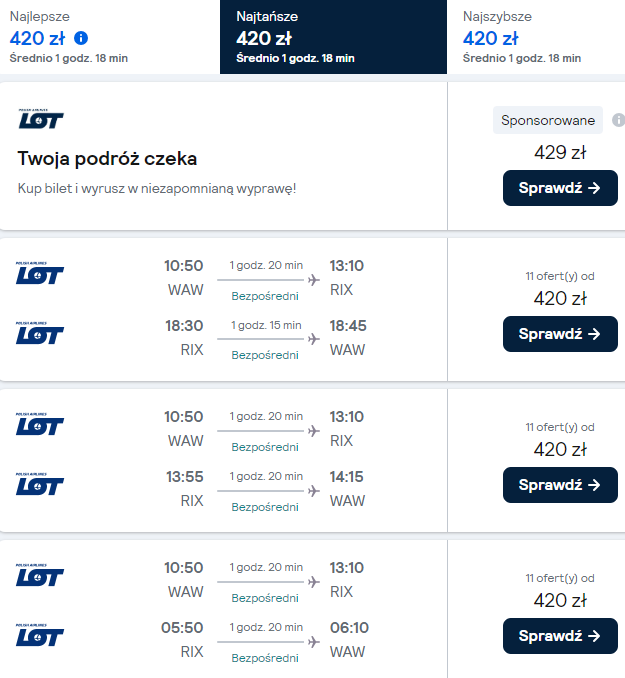625x678 pixels.
Task: Click airplane icon on the 13:55 RIX flight
Action: (314, 490)
